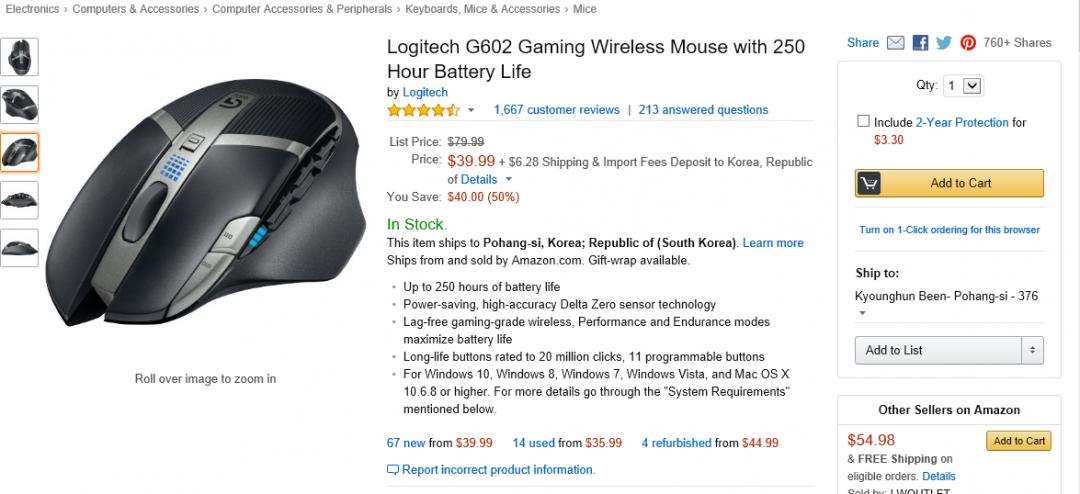Expand the shipping Details arrow
This screenshot has width=1080, height=494.
click(x=509, y=180)
